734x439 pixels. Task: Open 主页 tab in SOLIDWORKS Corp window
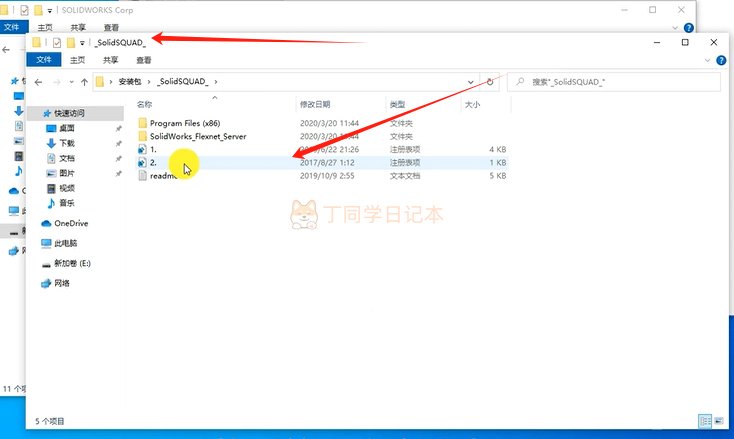pos(45,28)
